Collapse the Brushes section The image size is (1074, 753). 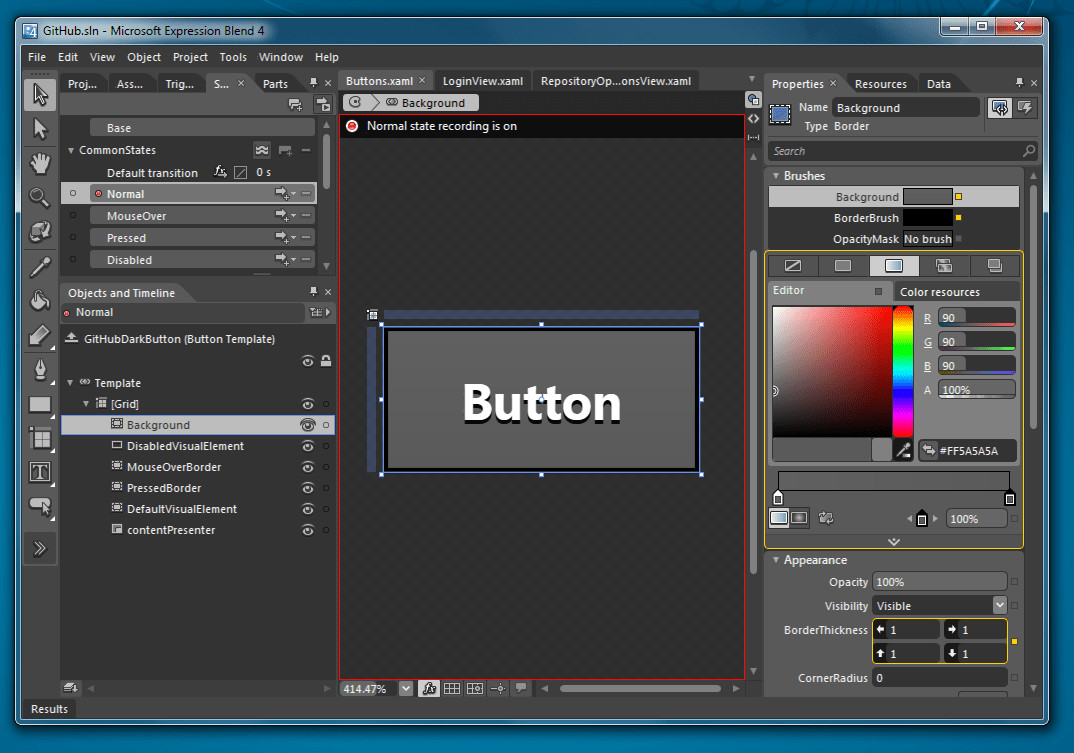tap(776, 176)
